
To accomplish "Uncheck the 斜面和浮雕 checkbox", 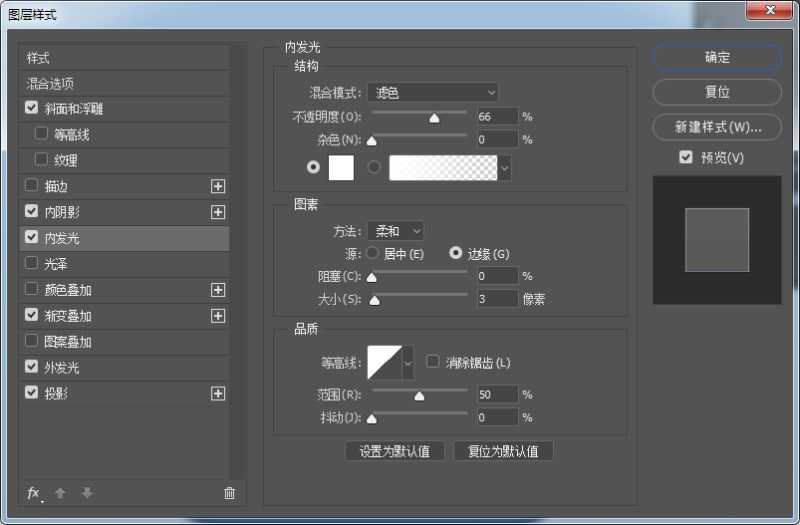I will coord(32,108).
